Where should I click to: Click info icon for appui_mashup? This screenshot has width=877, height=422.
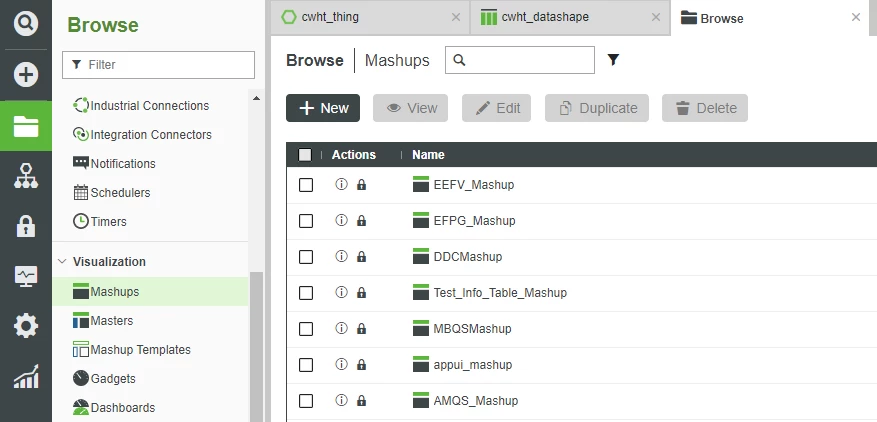click(341, 364)
